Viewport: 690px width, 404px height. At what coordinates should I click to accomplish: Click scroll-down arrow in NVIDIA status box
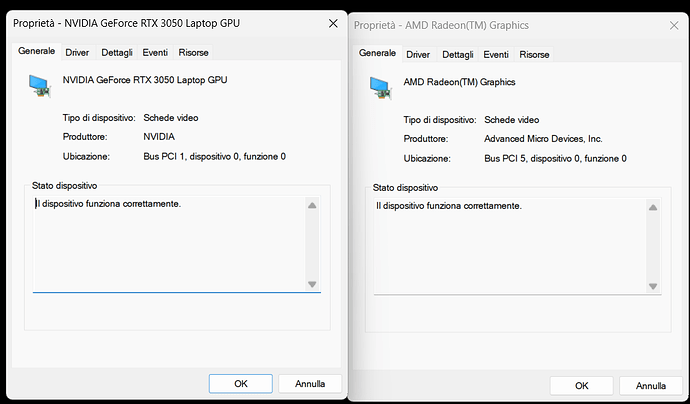coord(312,284)
